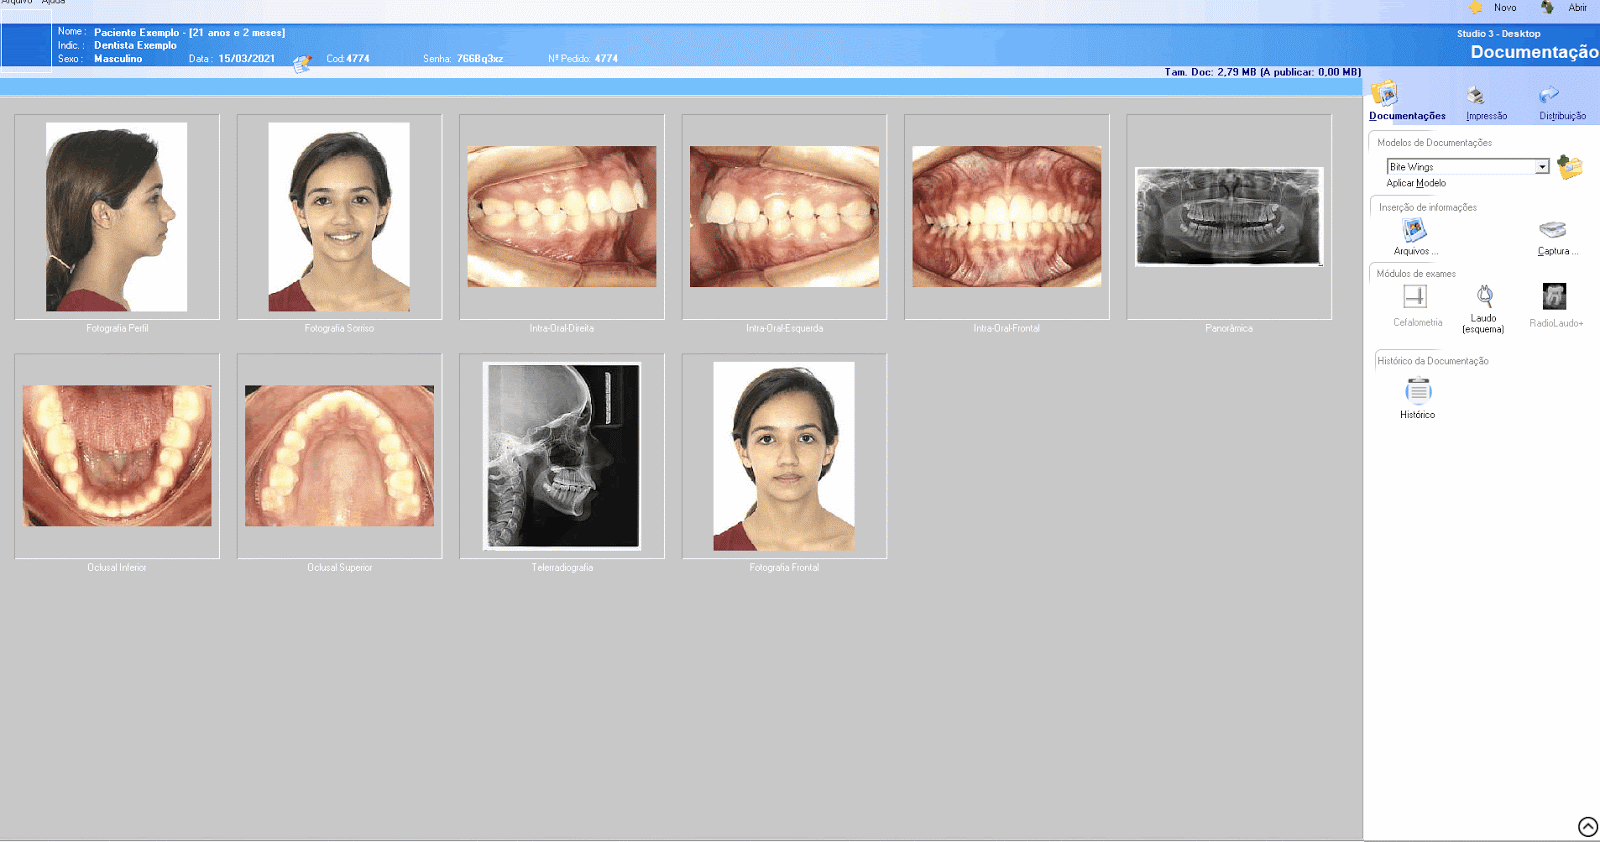Open the Arquivo menu
The image size is (1600, 842).
tap(16, 2)
